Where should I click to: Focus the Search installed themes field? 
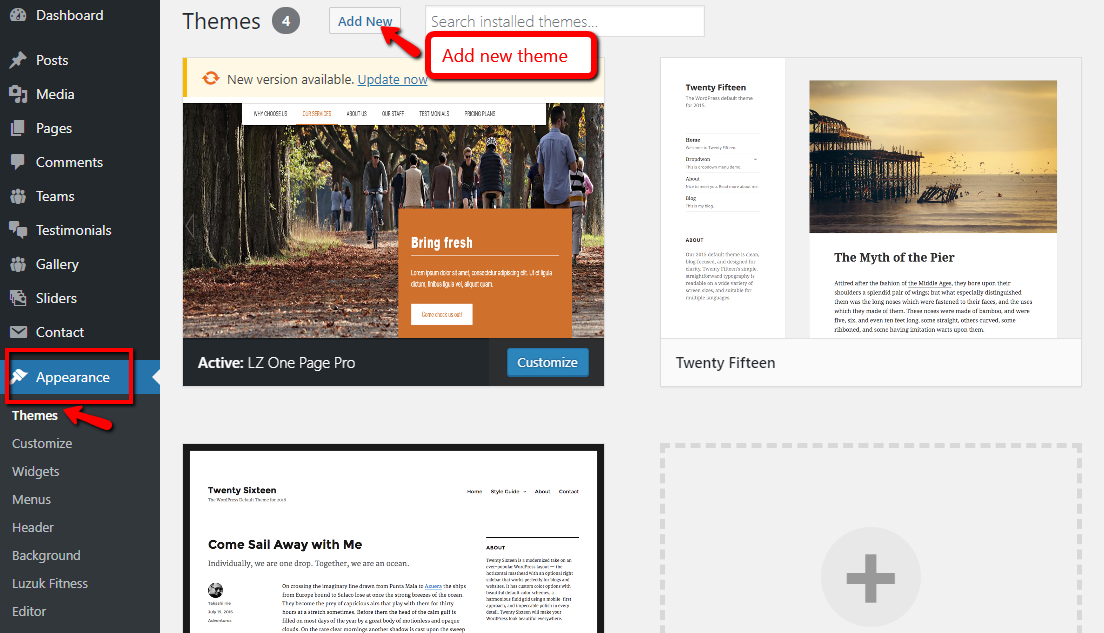pyautogui.click(x=565, y=21)
